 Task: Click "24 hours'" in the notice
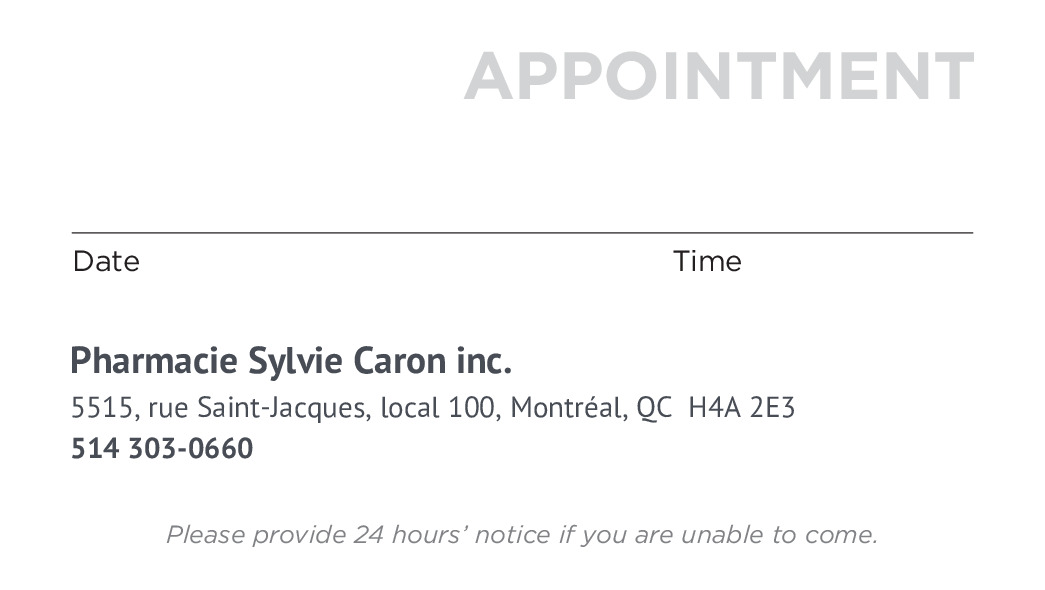(410, 535)
